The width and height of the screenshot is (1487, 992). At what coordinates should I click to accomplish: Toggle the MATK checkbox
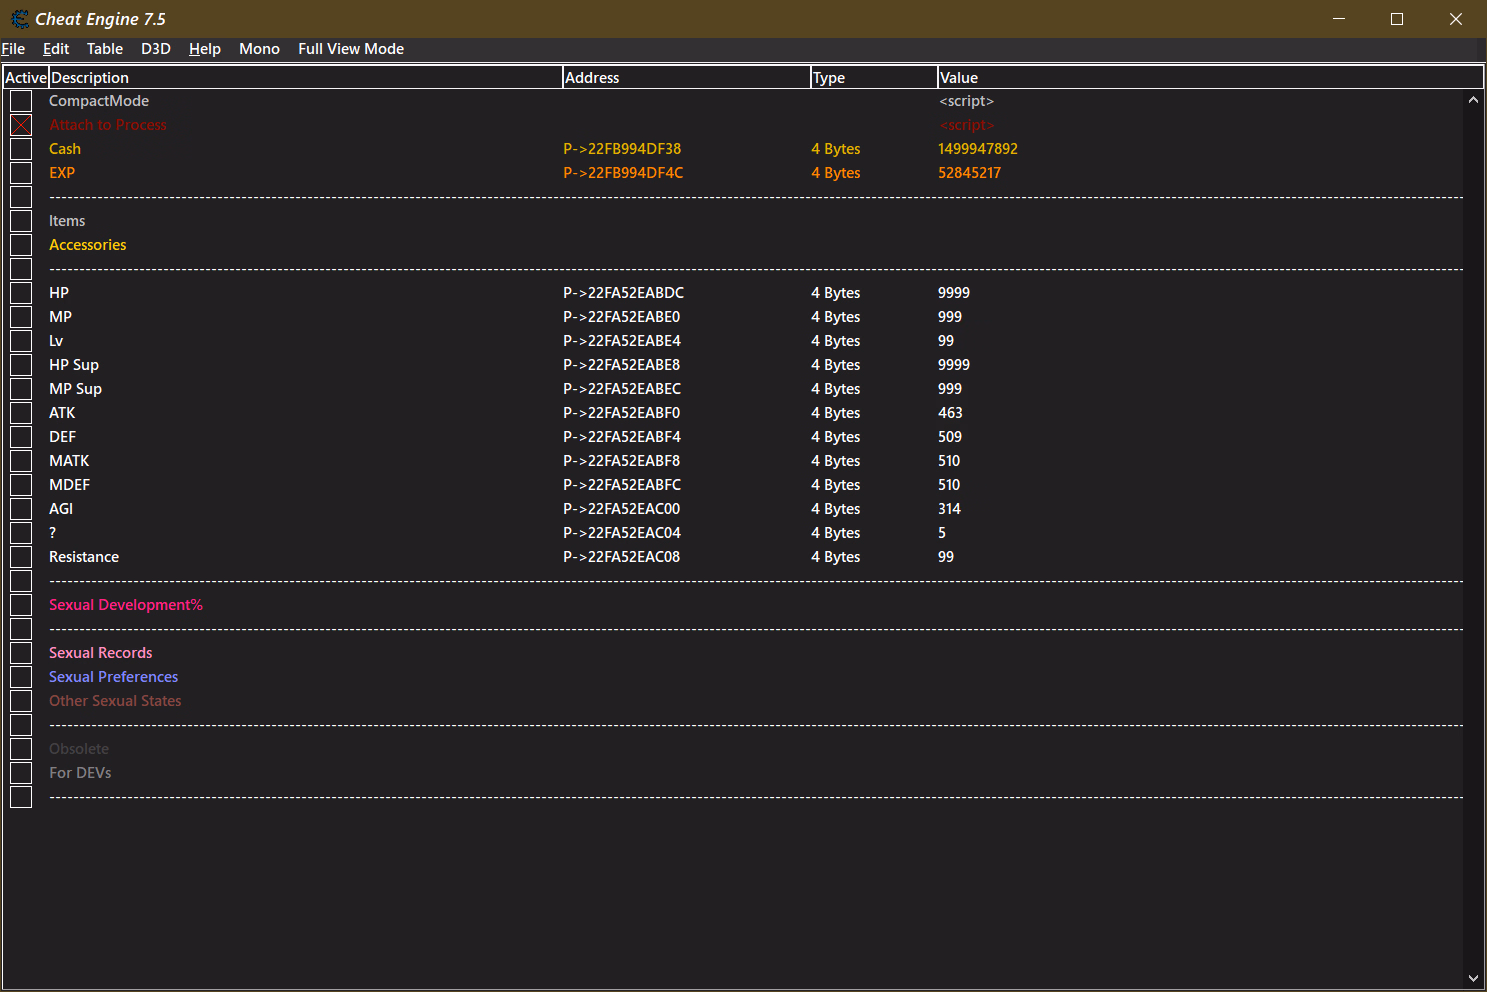(21, 461)
